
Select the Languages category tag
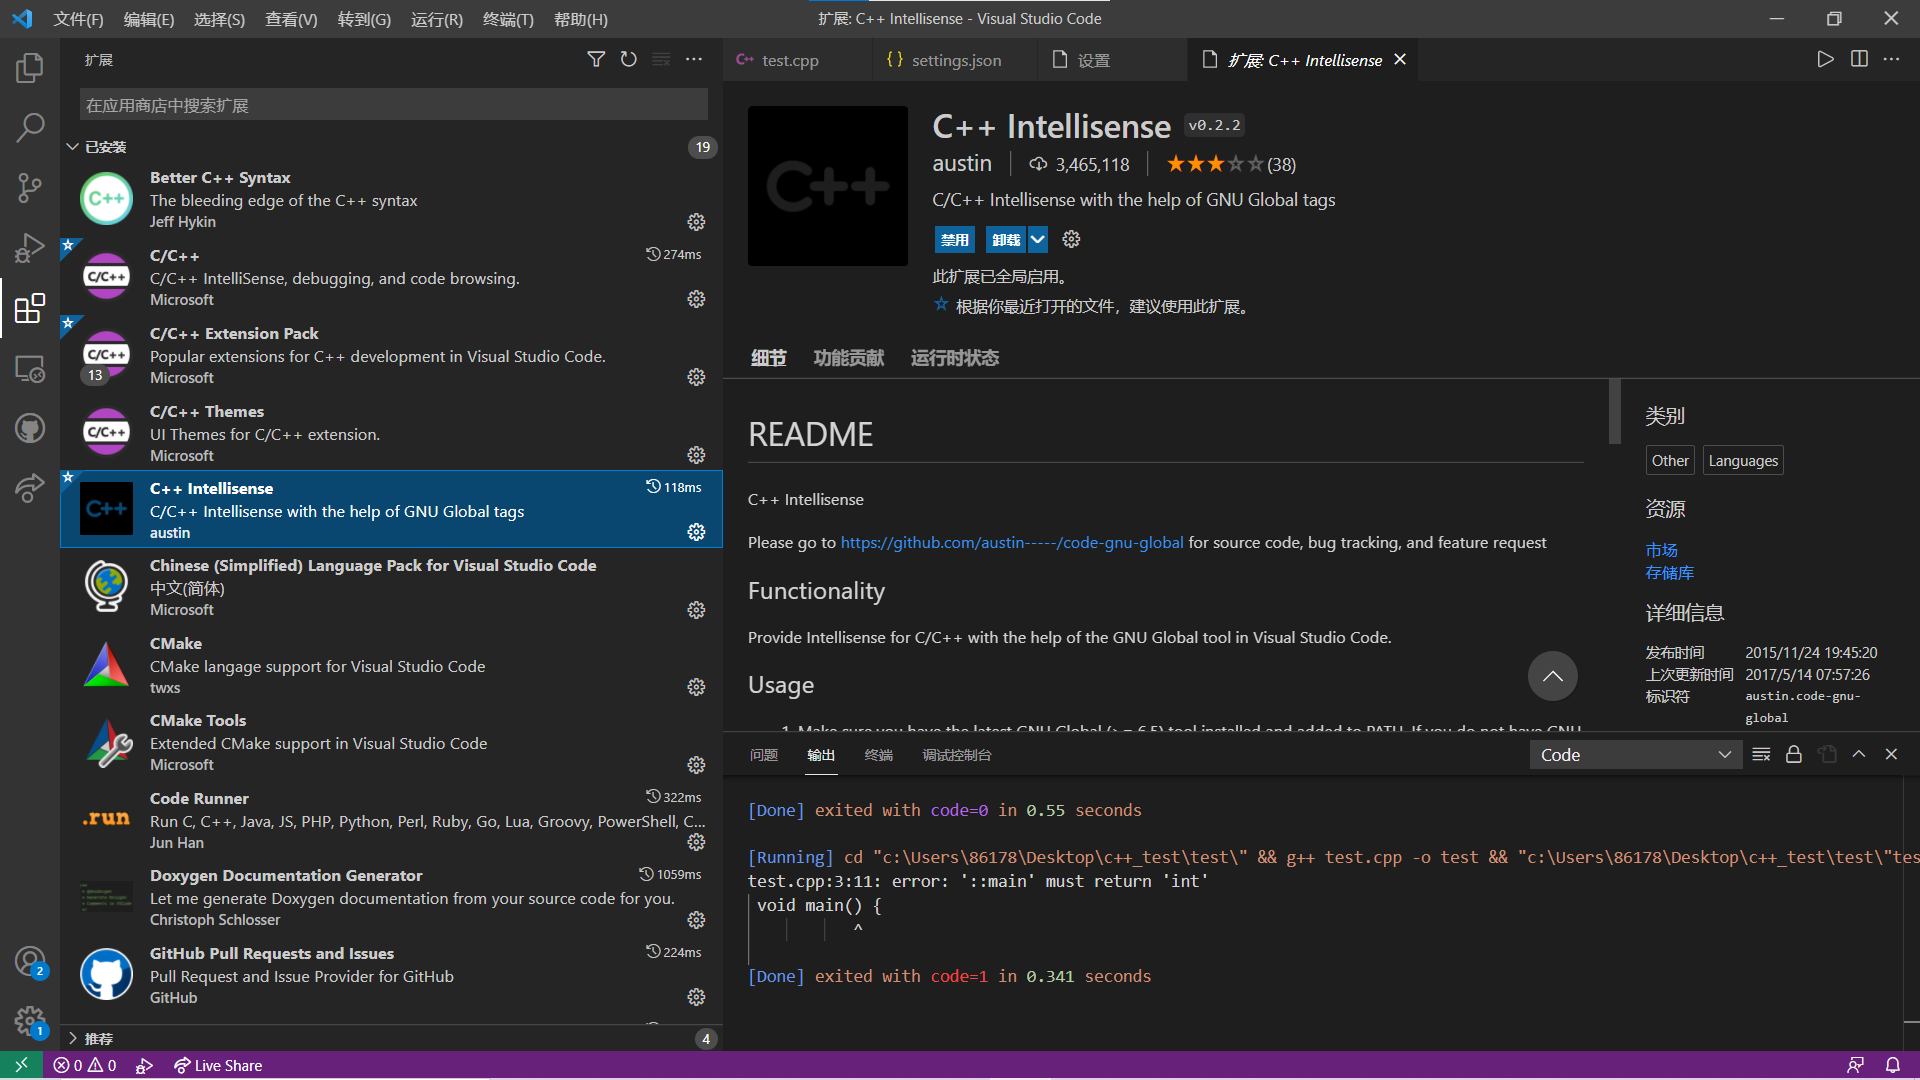pos(1742,460)
